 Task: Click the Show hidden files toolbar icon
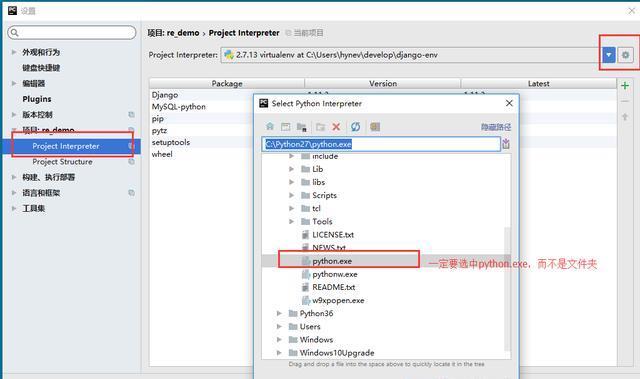point(375,126)
